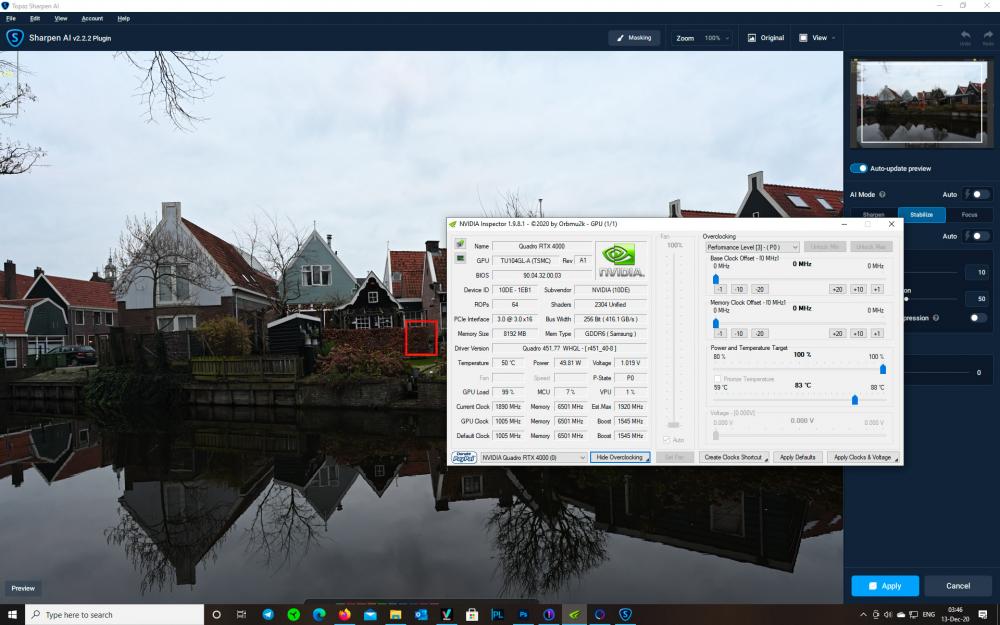Screen dimensions: 1000x625
Task: Toggle the AI Mode Auto switch
Action: (x=980, y=195)
